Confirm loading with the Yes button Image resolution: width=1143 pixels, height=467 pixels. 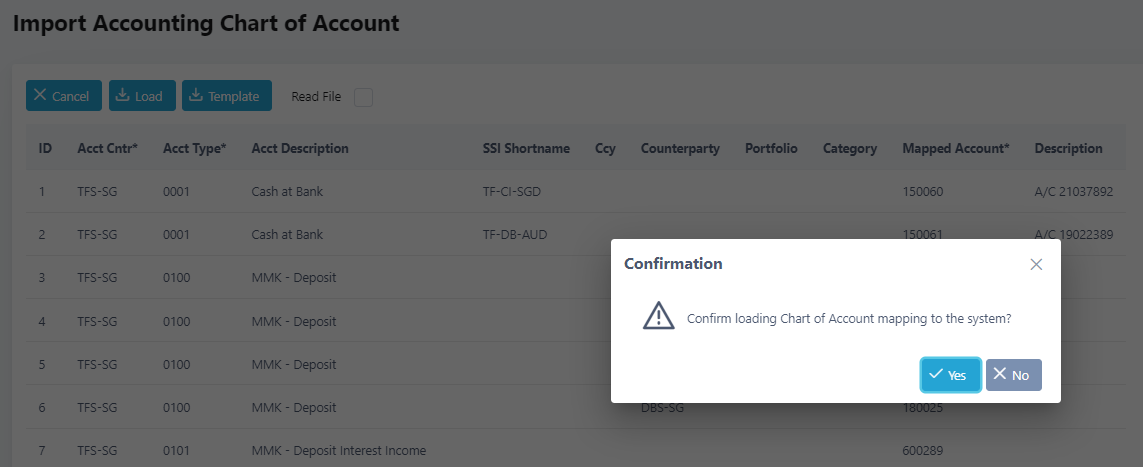[951, 375]
